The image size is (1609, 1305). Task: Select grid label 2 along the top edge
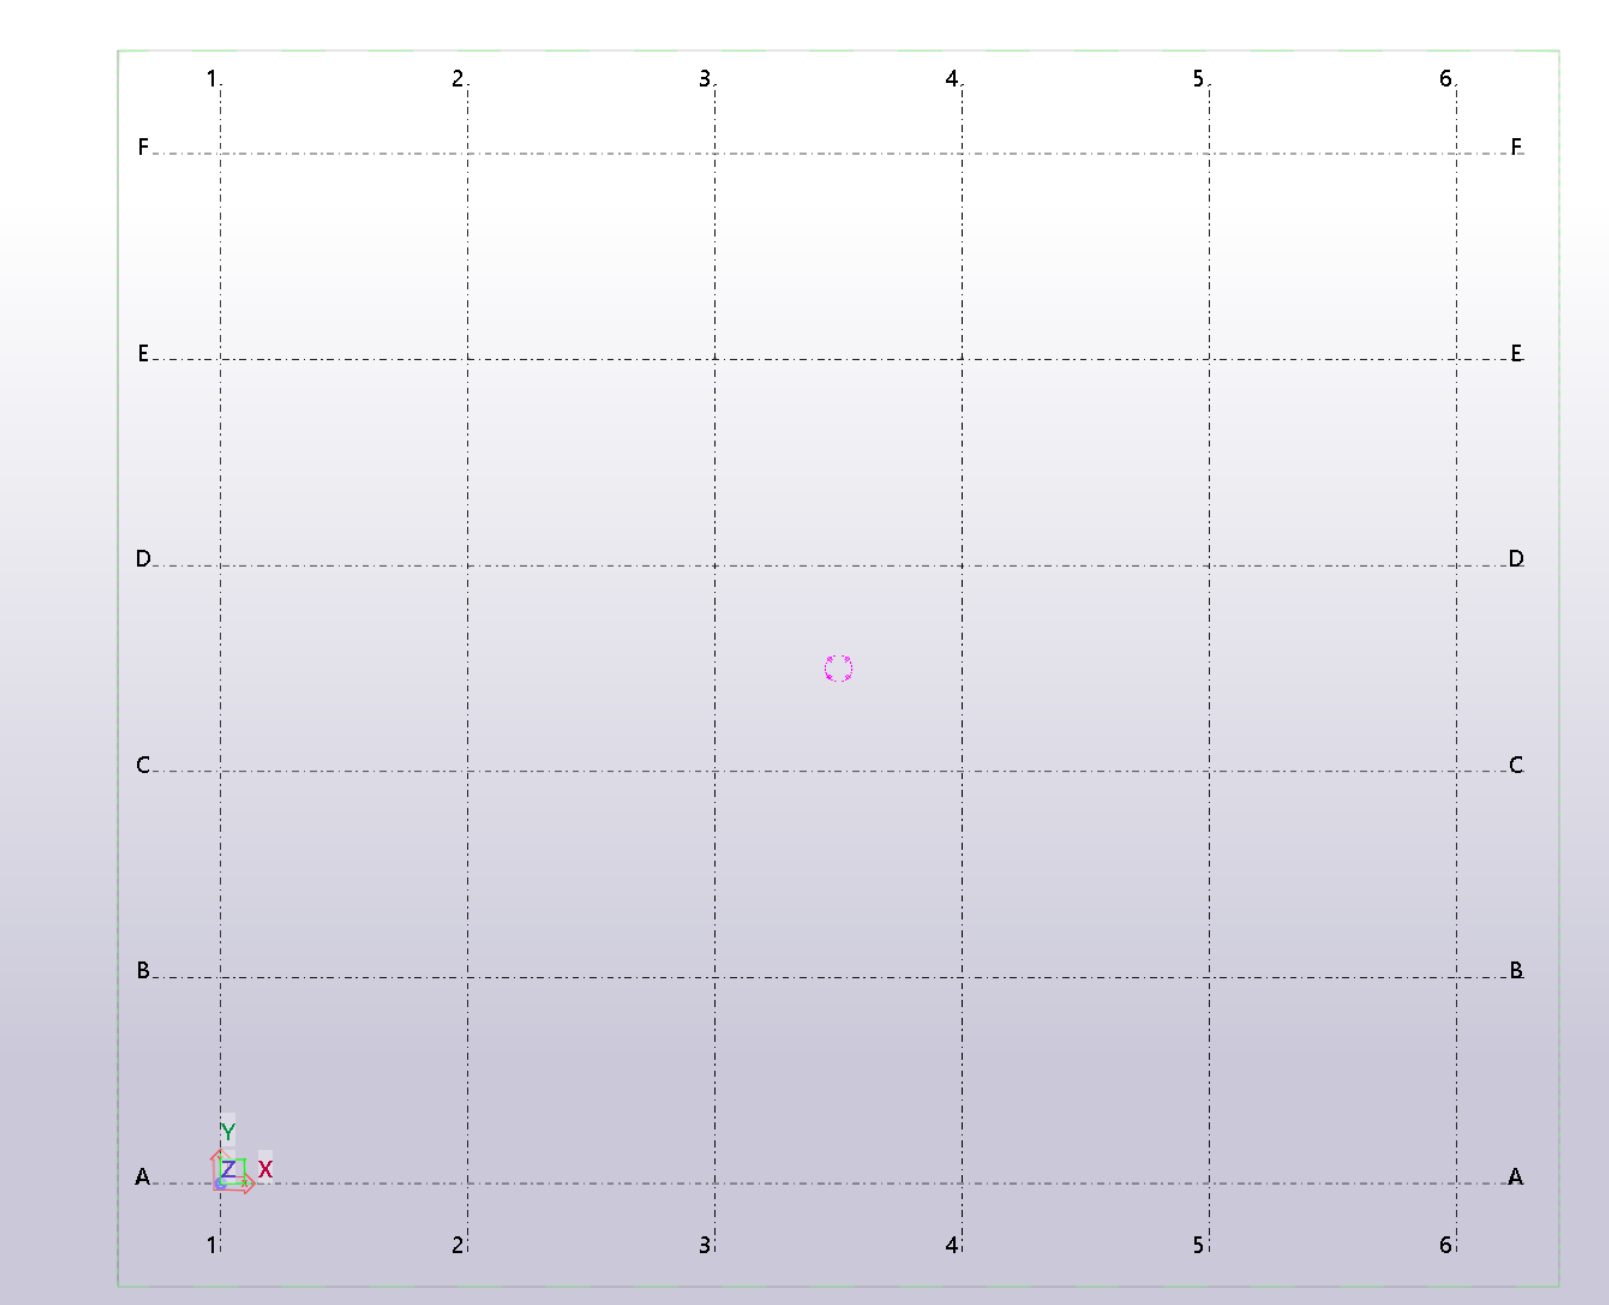(458, 78)
